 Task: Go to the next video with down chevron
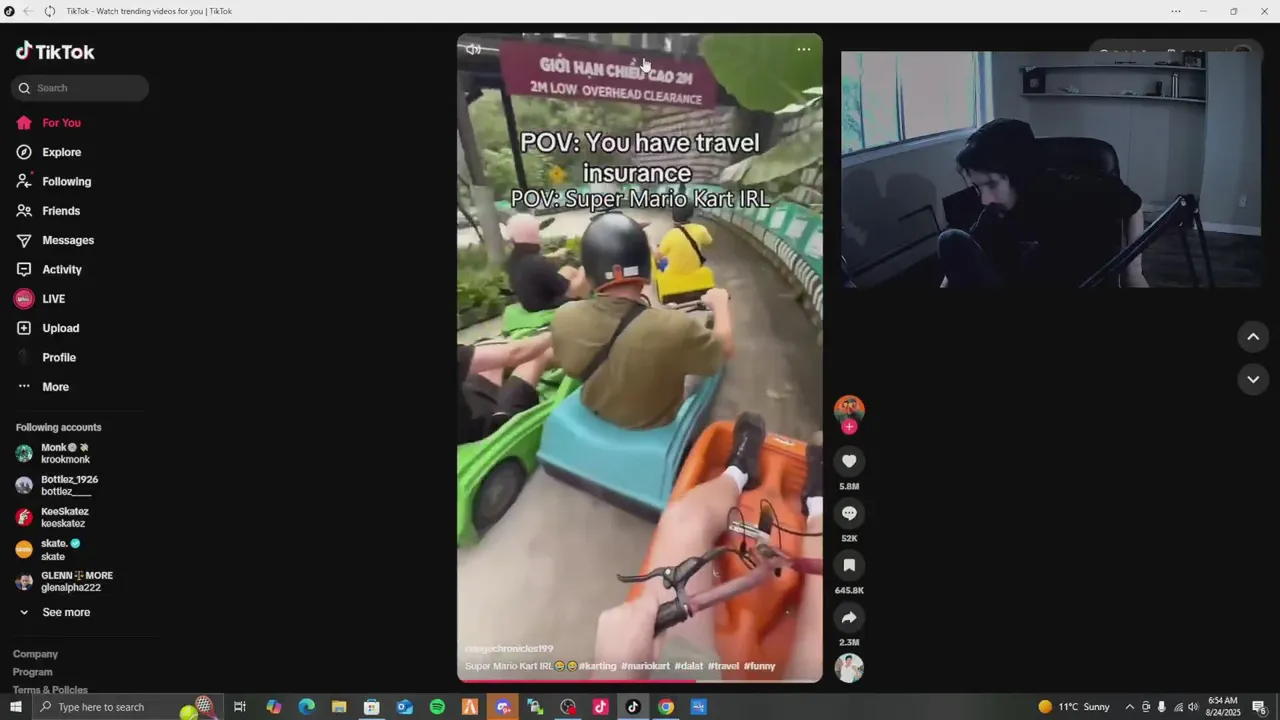click(1253, 379)
